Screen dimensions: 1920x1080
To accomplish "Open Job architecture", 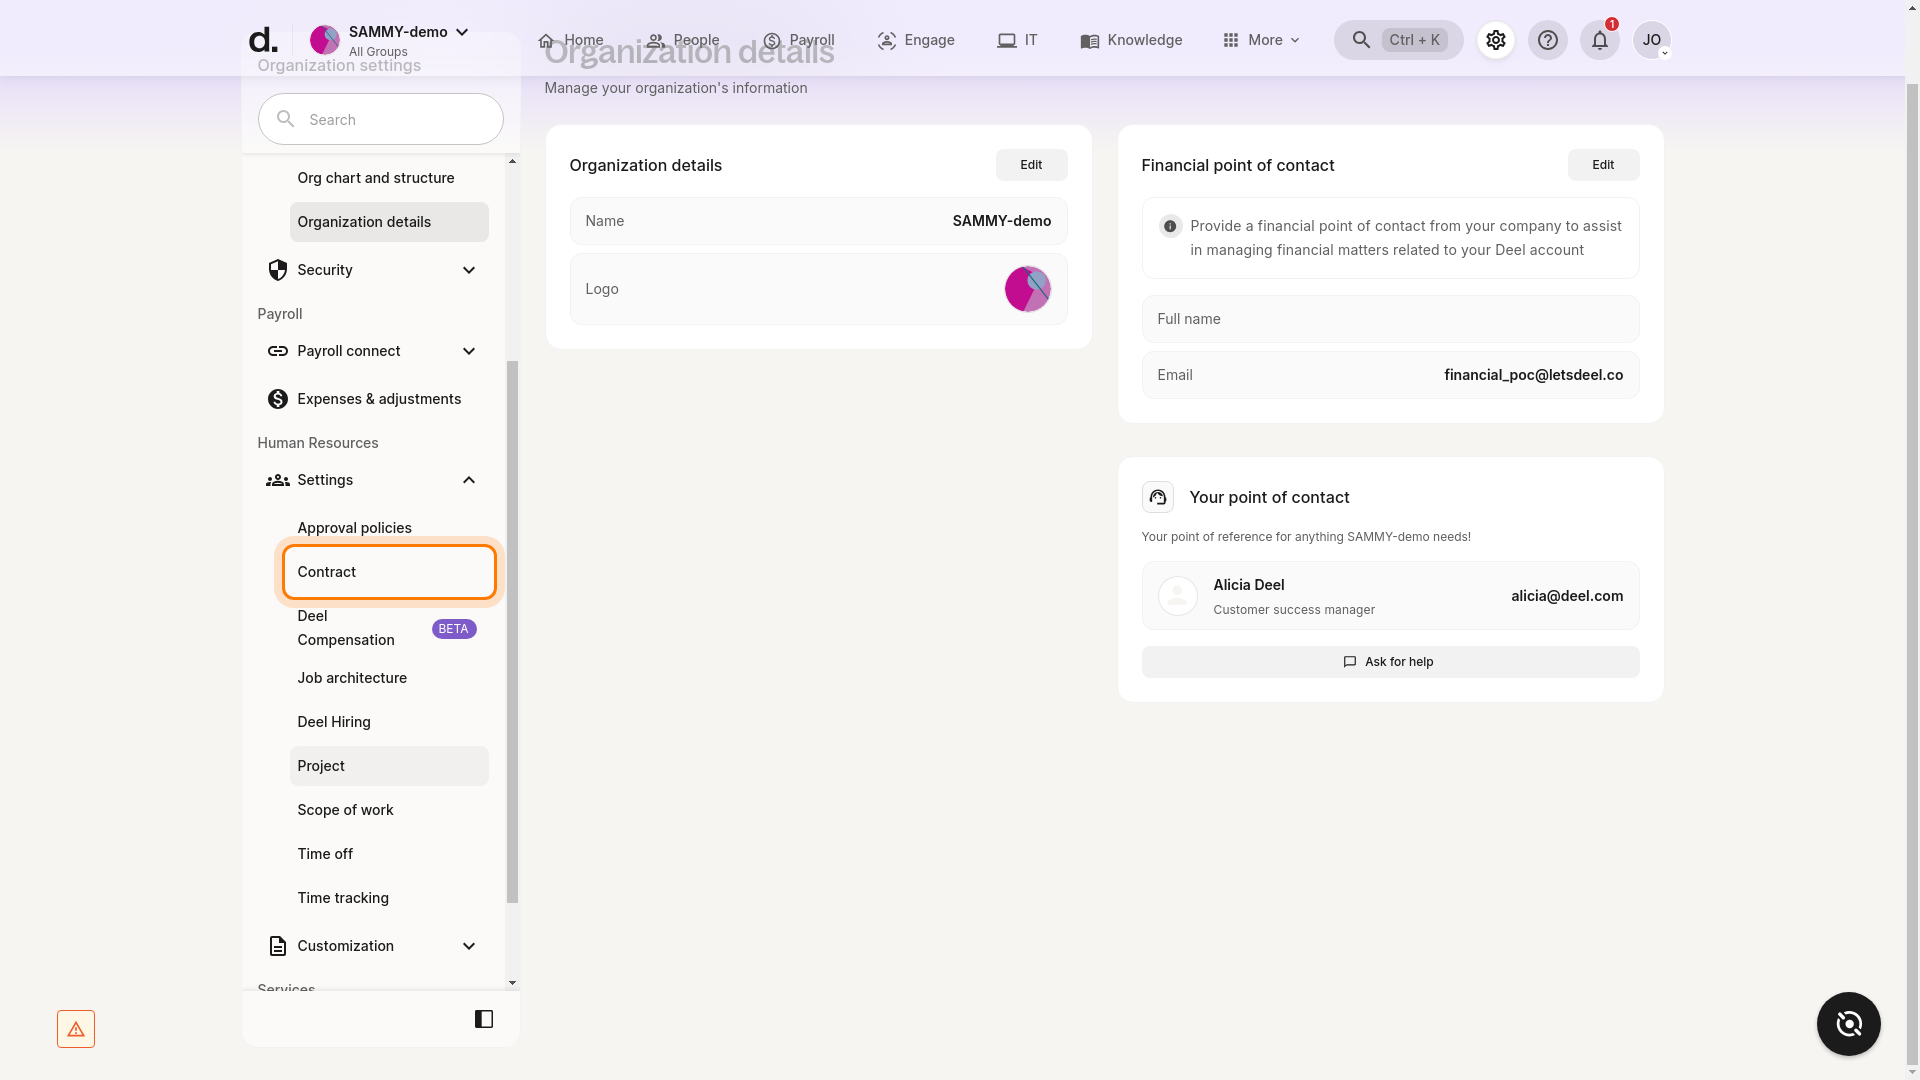I will [389, 678].
